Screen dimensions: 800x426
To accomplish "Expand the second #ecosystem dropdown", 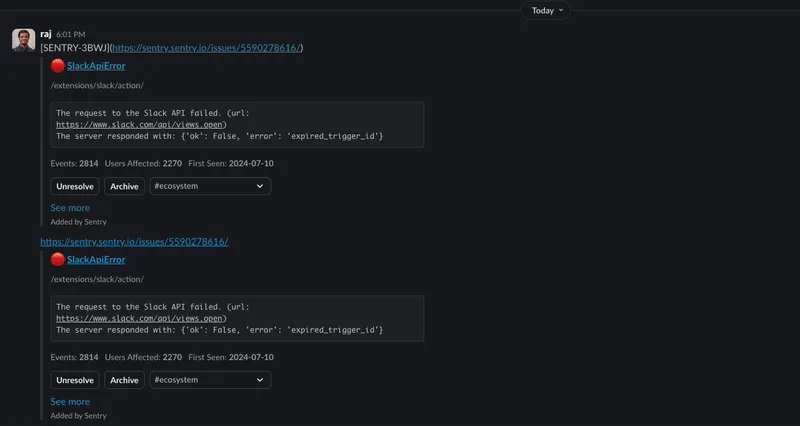I will coord(210,380).
